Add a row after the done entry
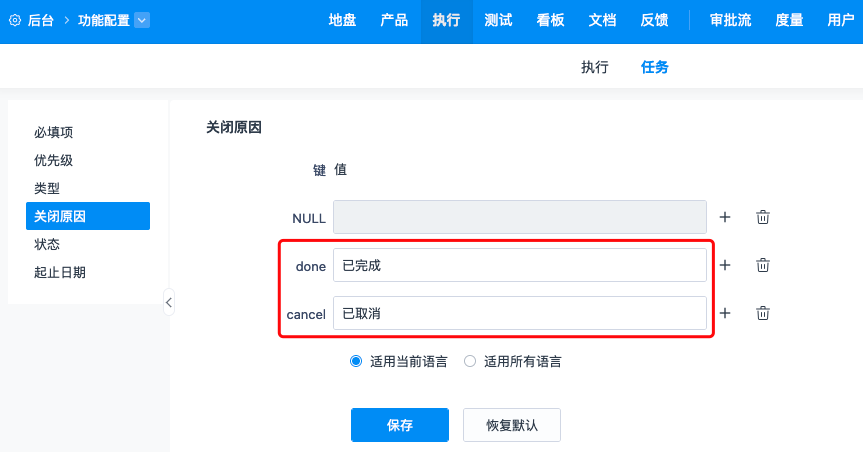This screenshot has height=452, width=863. pyautogui.click(x=725, y=265)
